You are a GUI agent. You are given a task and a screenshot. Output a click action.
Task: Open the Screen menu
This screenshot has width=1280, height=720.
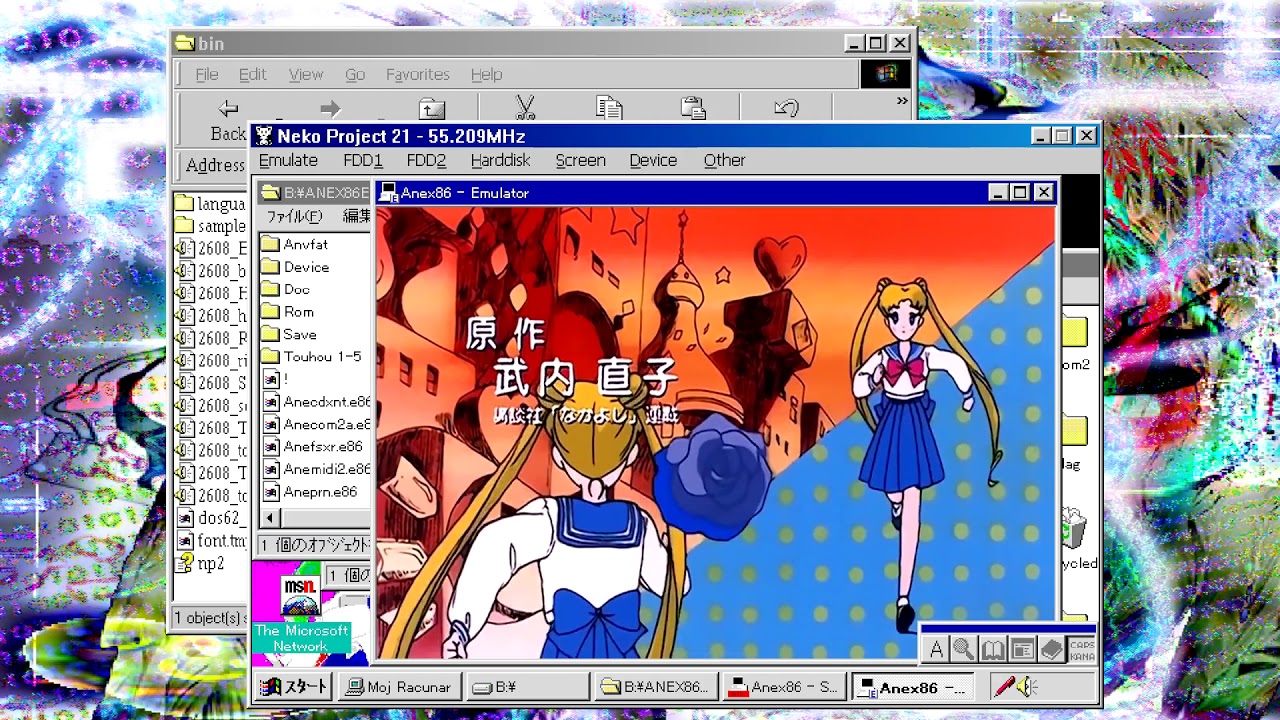point(581,160)
